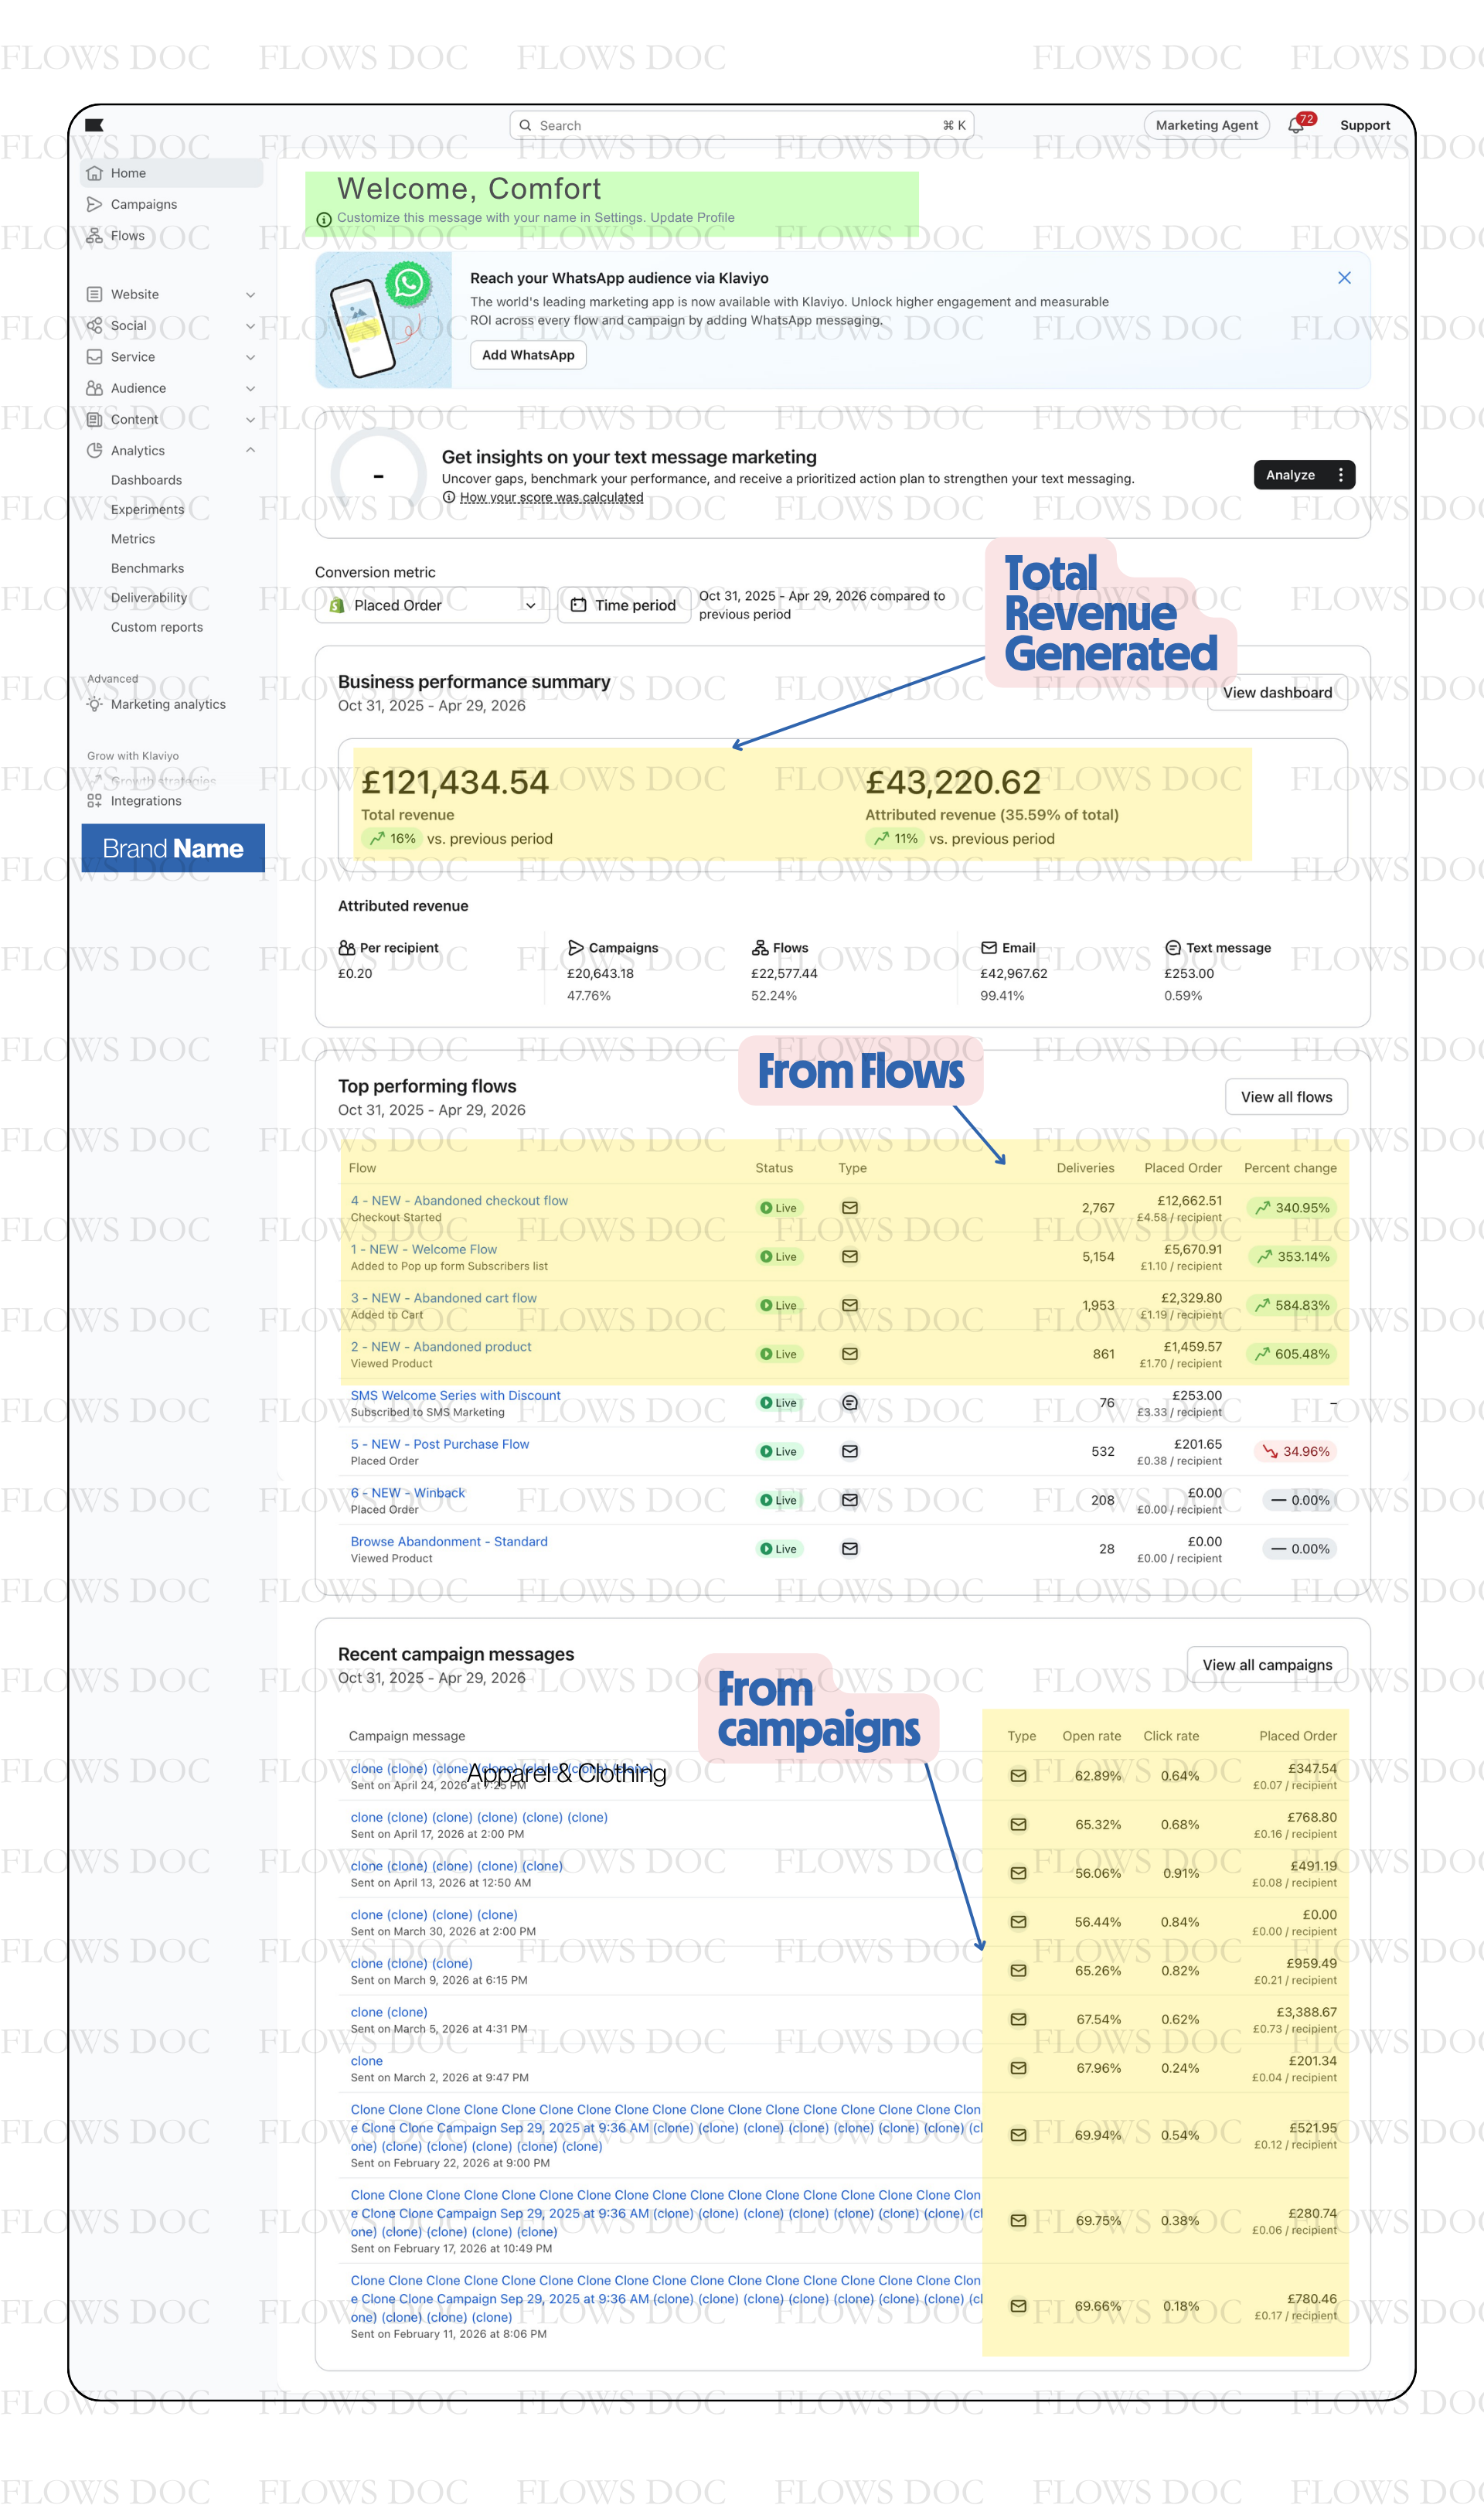1484x2505 pixels.
Task: Click the Text message bubble icon
Action: (x=1173, y=948)
